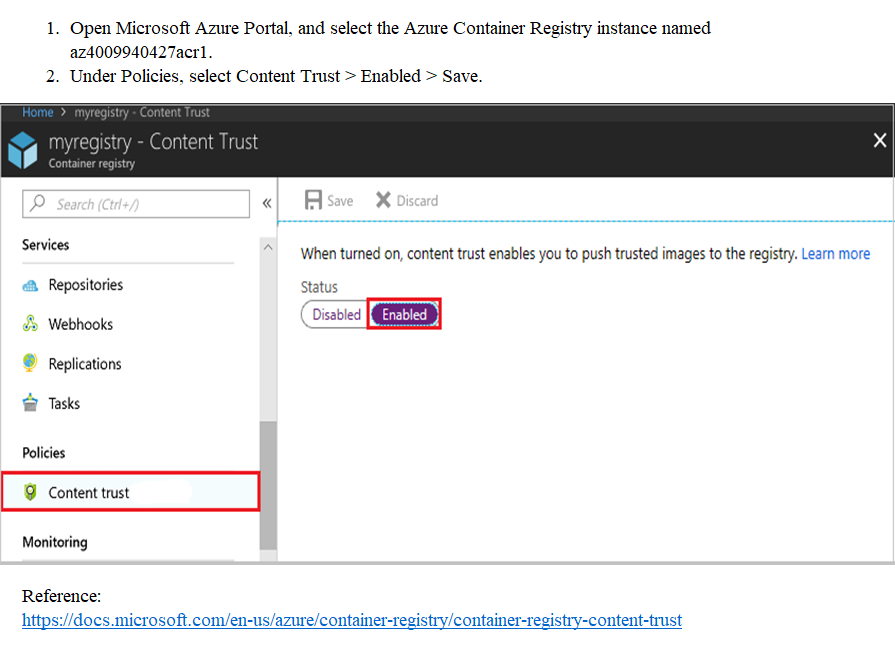The image size is (895, 655).
Task: Click the sidebar scrollbar thumb
Action: click(x=268, y=485)
